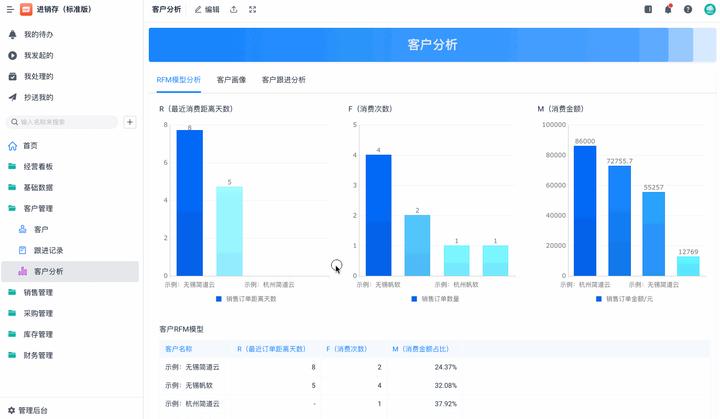The image size is (720, 419).
Task: Click the plus button next to search
Action: [x=130, y=122]
